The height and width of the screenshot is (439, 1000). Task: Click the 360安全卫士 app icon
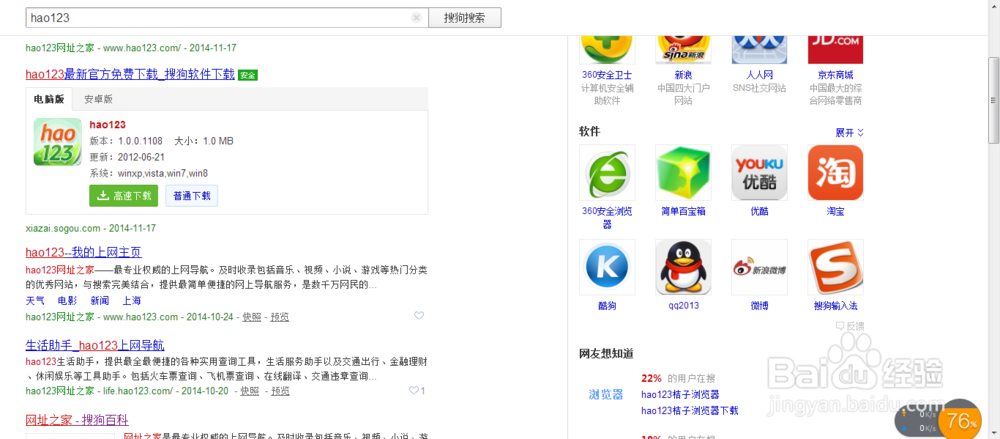click(x=607, y=49)
